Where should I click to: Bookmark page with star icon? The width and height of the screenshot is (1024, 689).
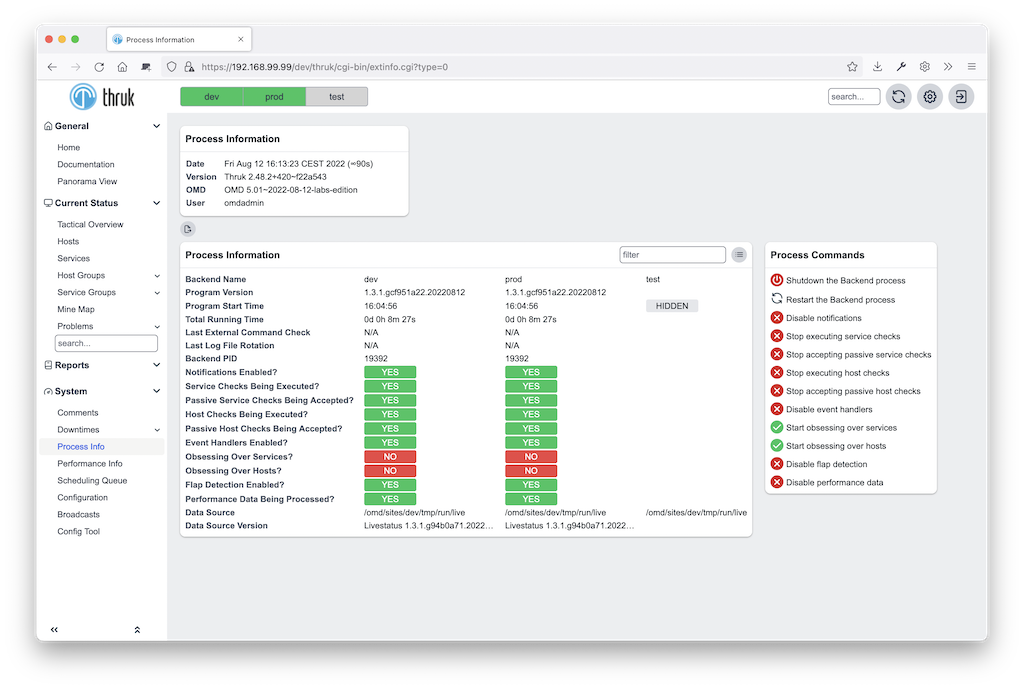(x=852, y=67)
